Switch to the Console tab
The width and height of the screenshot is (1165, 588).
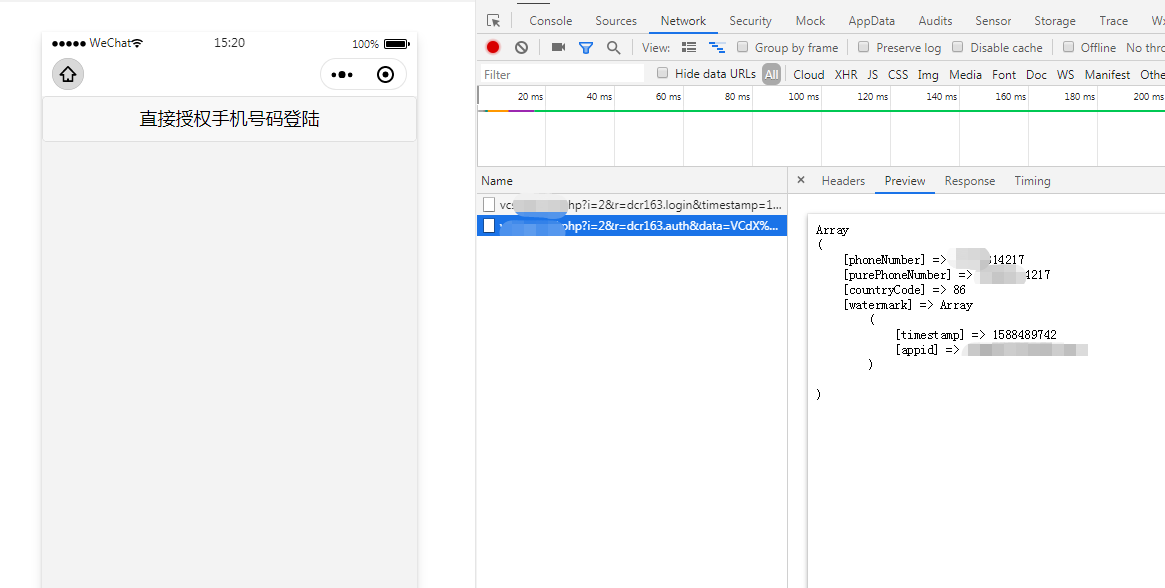(551, 21)
